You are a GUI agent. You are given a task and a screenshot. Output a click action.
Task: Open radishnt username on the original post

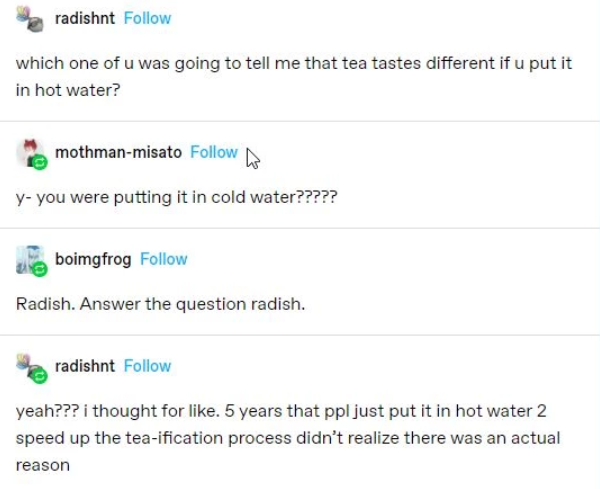(85, 18)
